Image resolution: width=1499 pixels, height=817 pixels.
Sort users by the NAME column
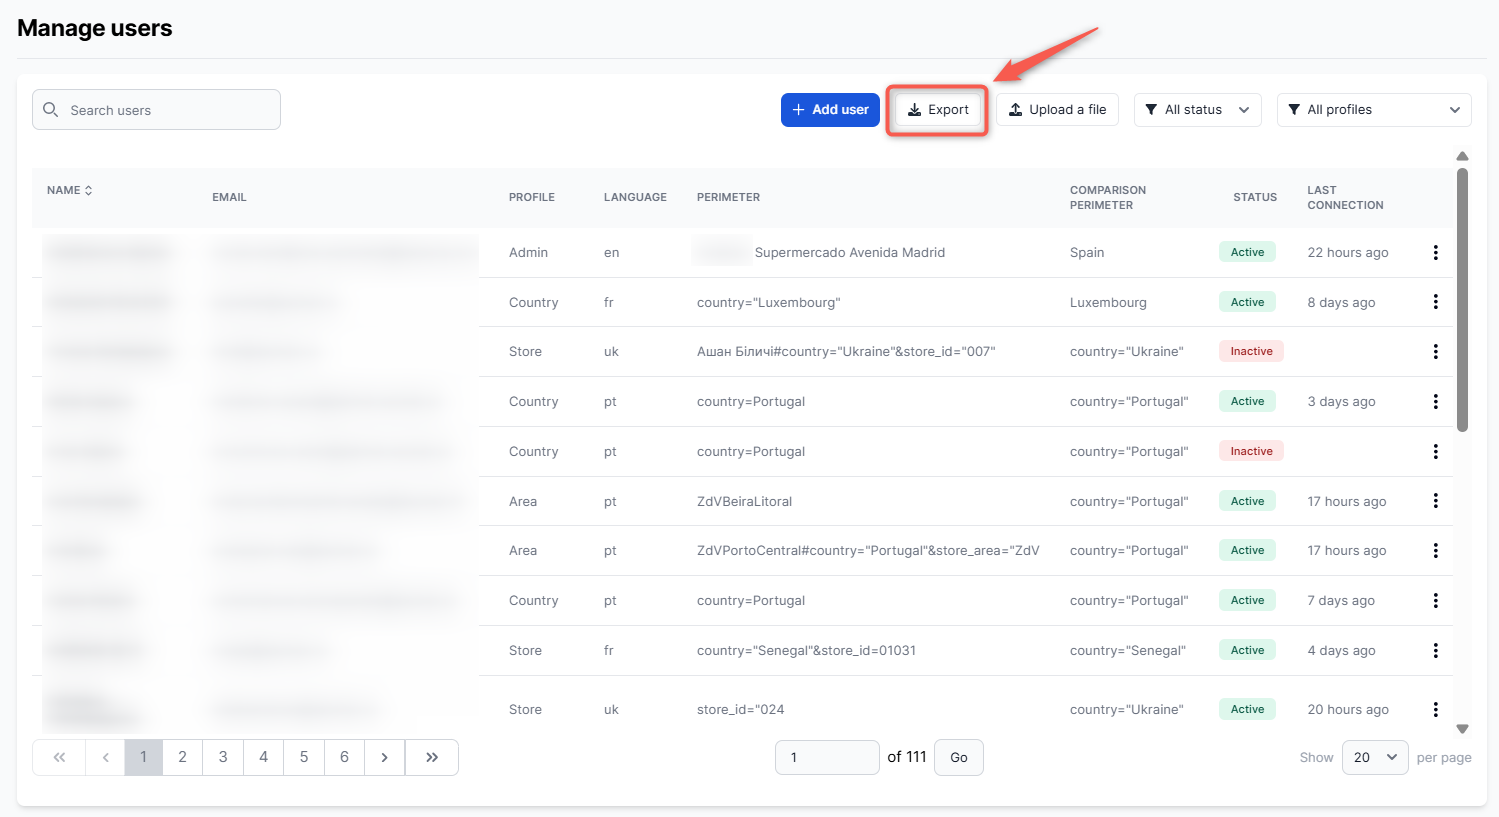tap(70, 190)
